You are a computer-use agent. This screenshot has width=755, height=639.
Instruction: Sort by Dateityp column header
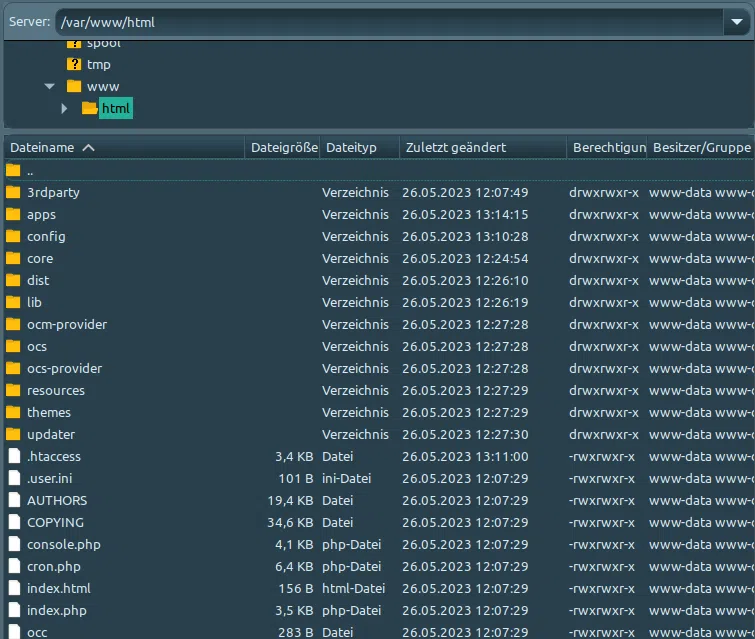click(360, 147)
